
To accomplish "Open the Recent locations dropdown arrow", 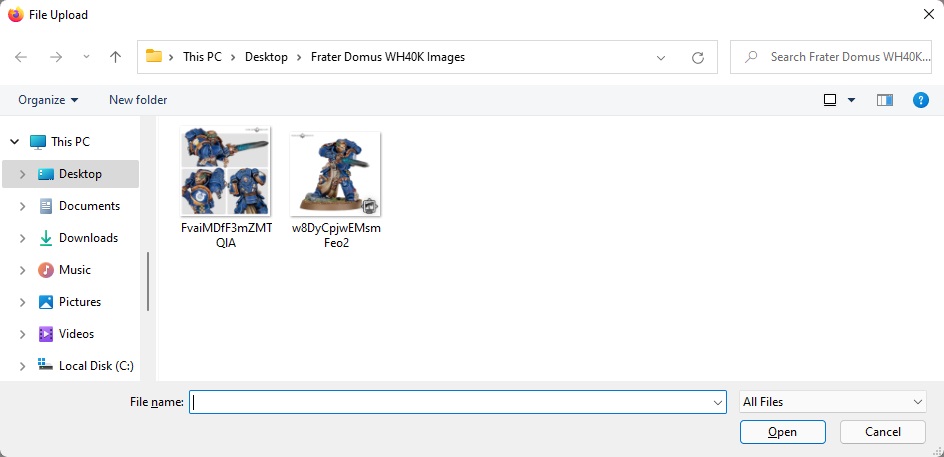I will point(87,57).
